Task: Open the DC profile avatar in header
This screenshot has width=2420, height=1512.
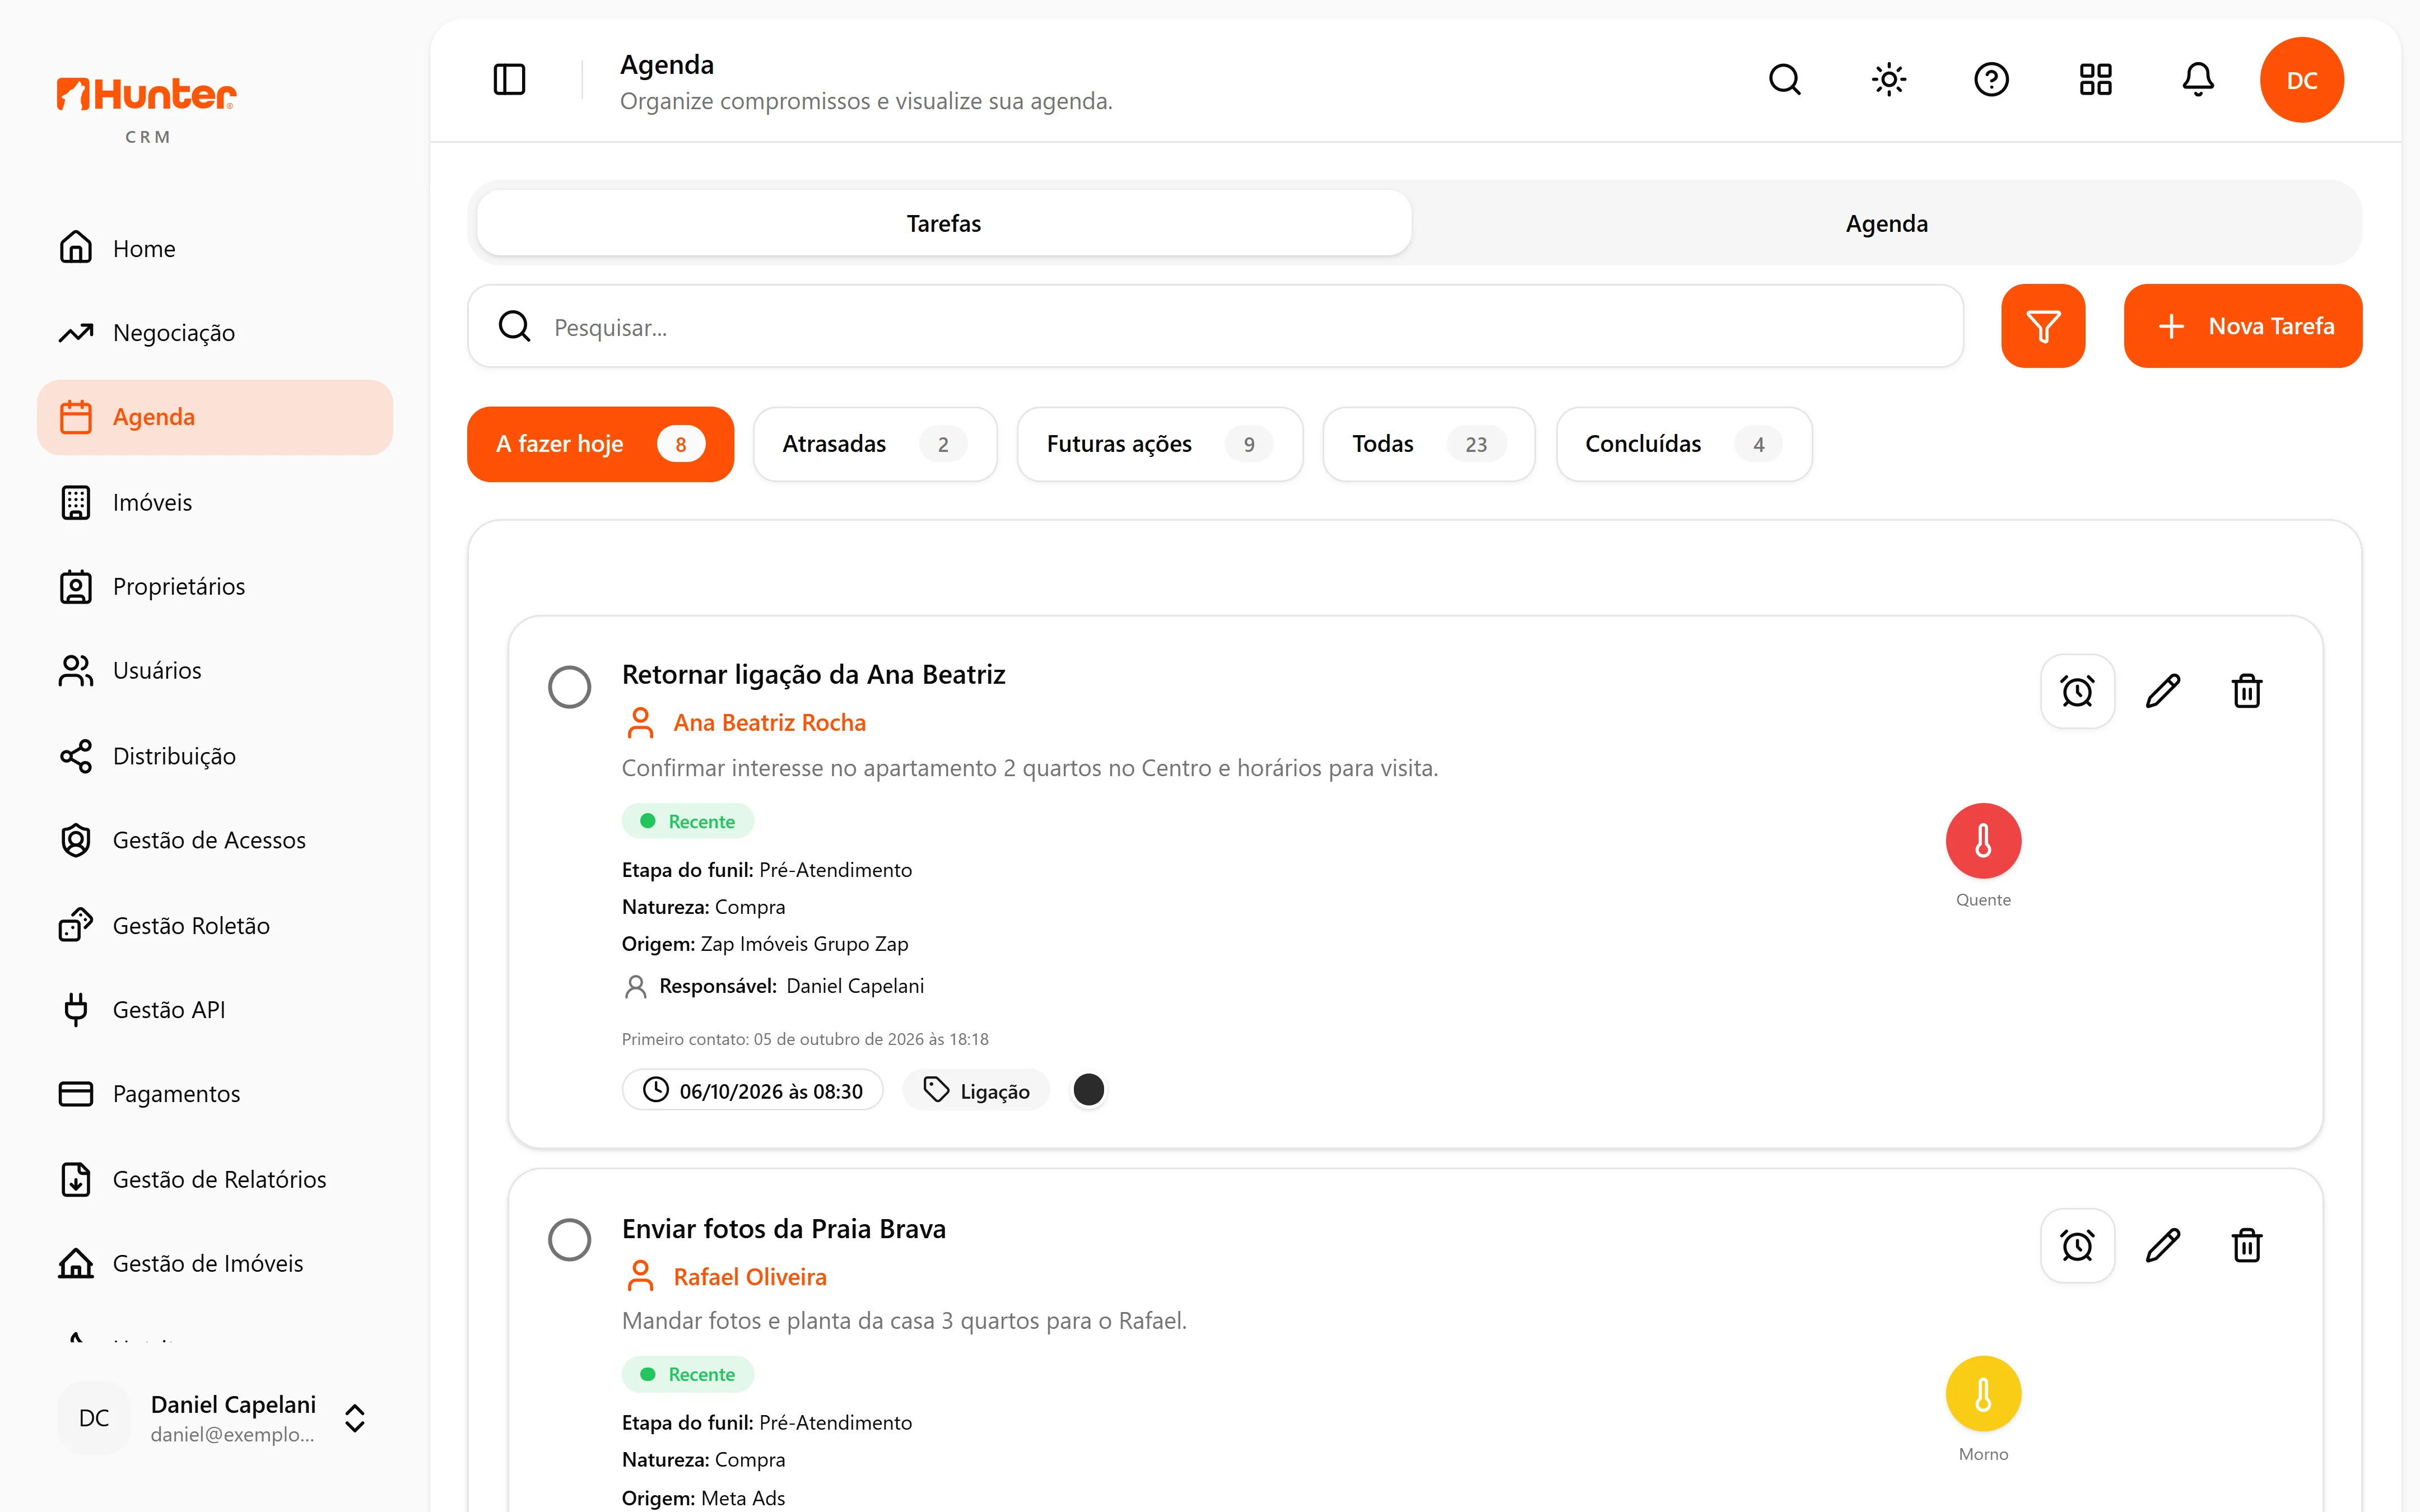Action: click(2301, 80)
